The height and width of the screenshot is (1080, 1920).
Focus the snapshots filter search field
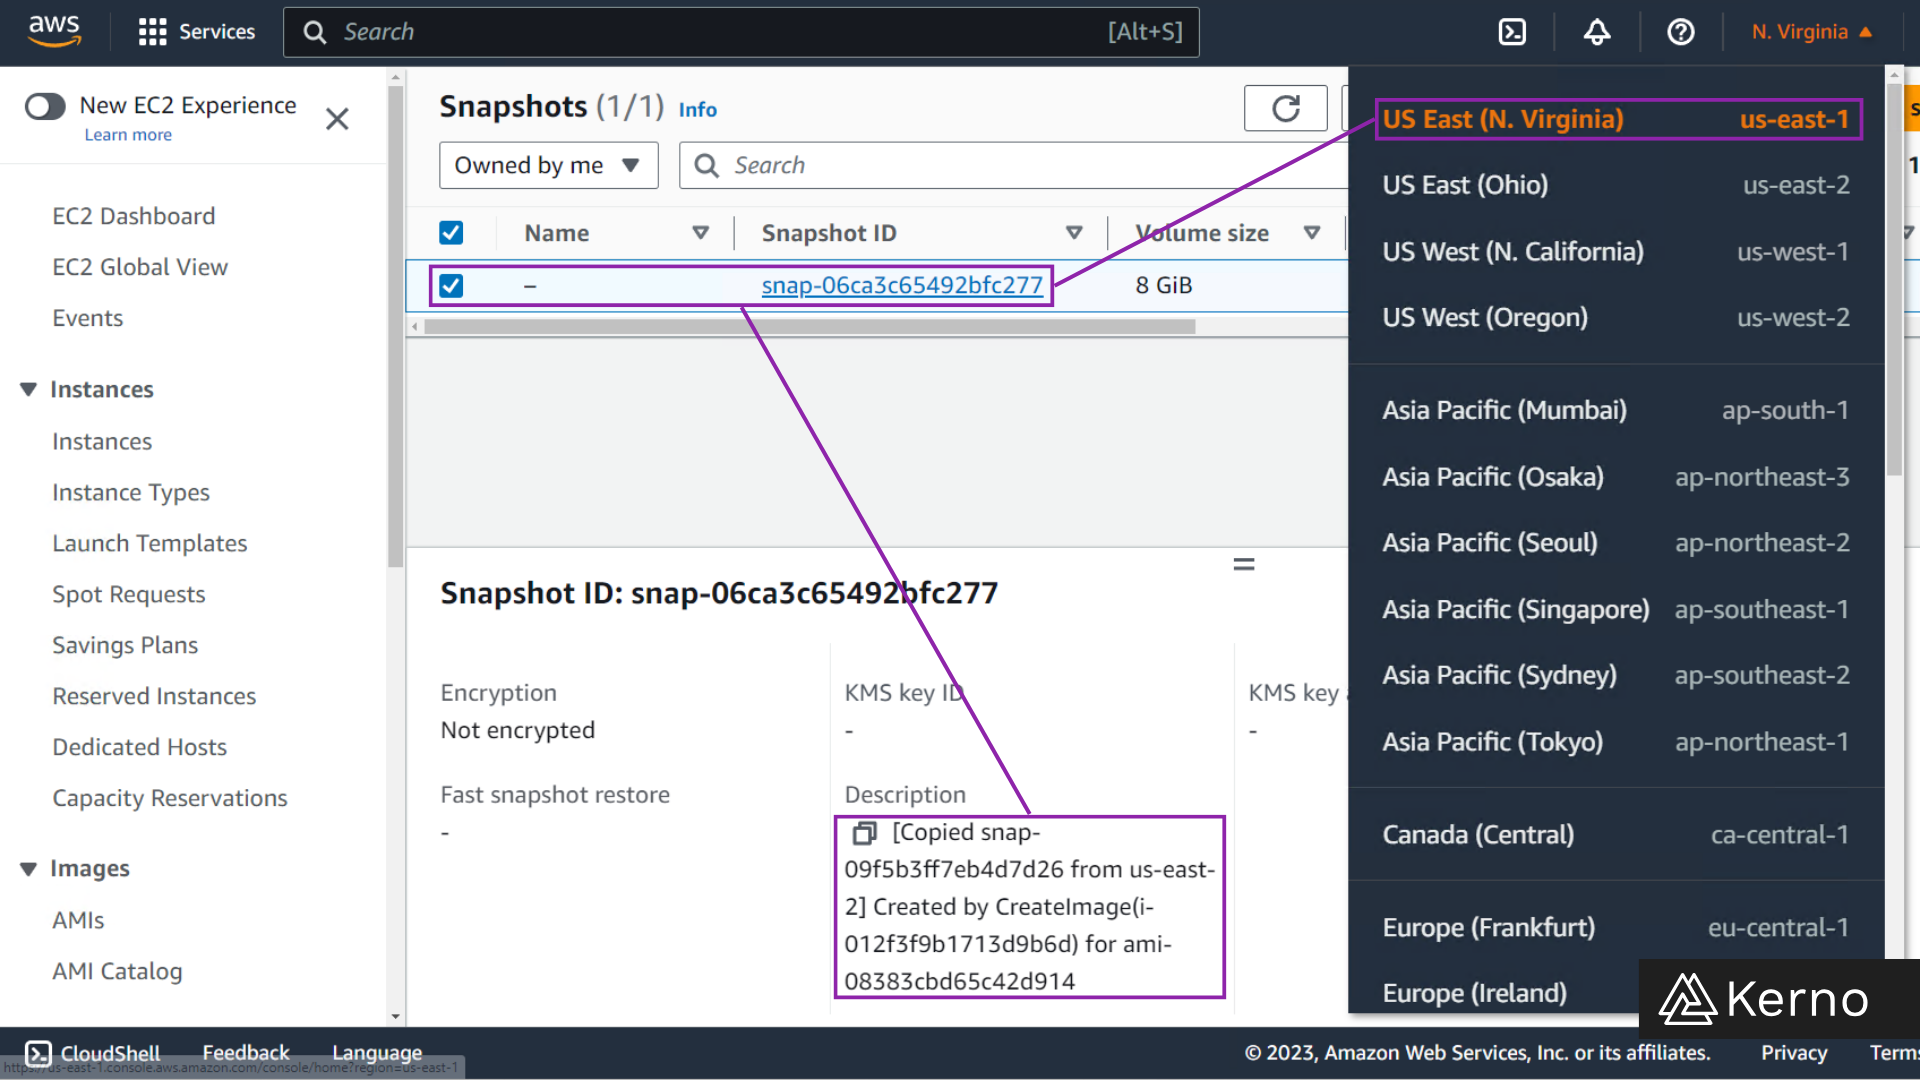pyautogui.click(x=1013, y=165)
